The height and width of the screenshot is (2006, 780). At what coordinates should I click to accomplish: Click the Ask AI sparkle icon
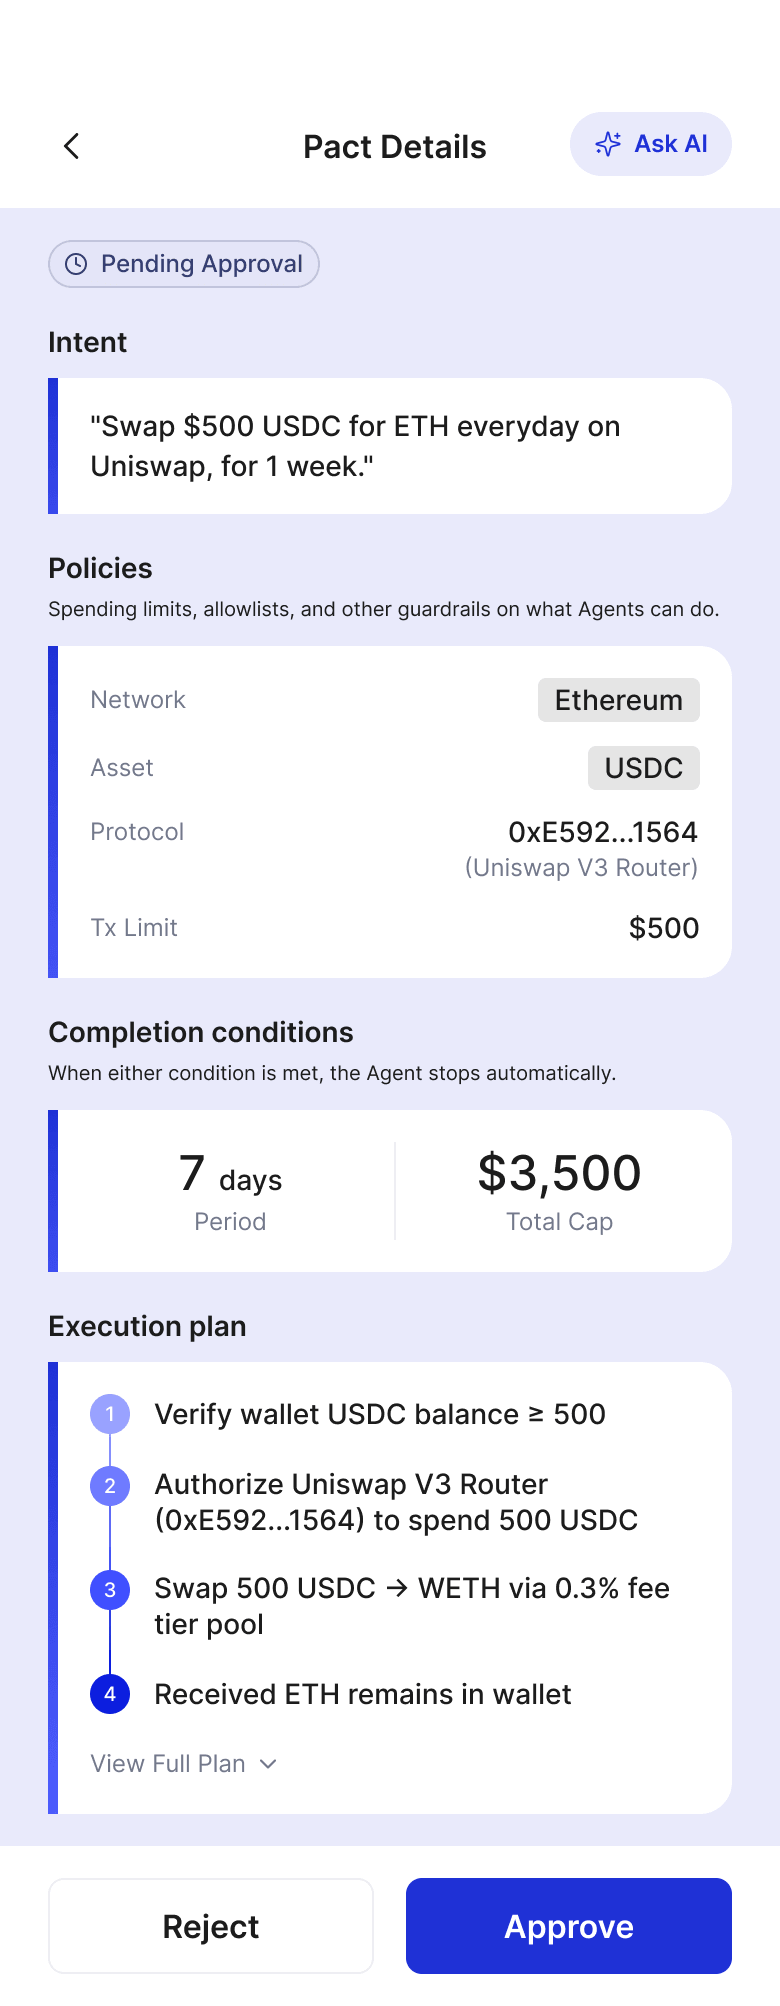[608, 144]
